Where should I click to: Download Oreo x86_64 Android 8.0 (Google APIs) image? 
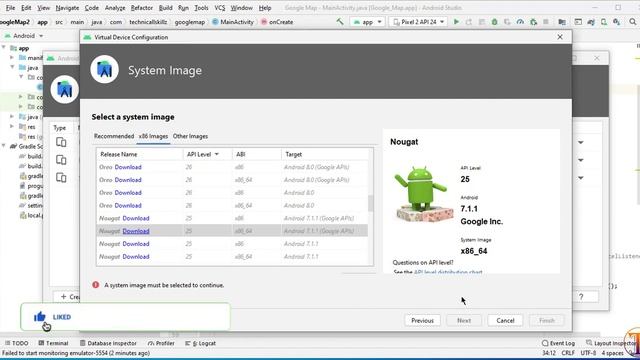pyautogui.click(x=128, y=180)
